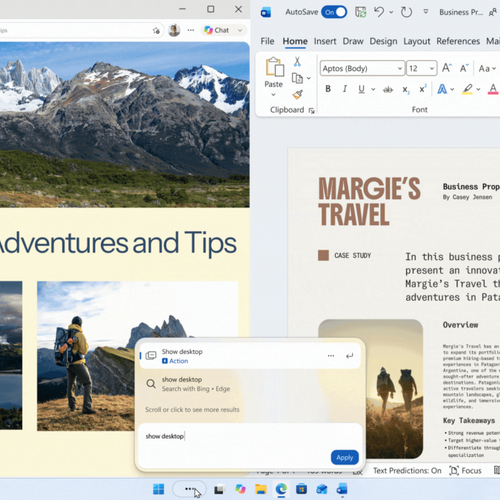Image resolution: width=500 pixels, height=500 pixels.
Task: Click the two hikers sunset image in Word
Action: coord(371,389)
